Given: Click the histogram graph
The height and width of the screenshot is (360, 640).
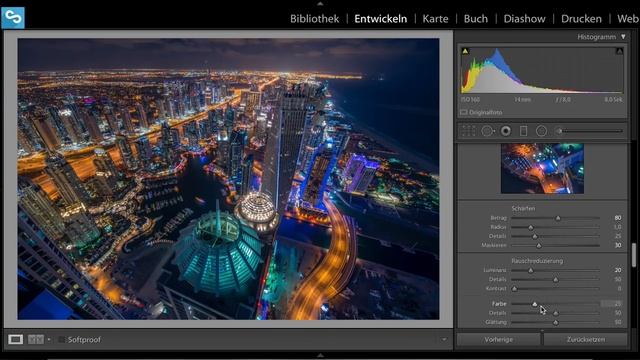Looking at the screenshot, I should click(x=542, y=70).
